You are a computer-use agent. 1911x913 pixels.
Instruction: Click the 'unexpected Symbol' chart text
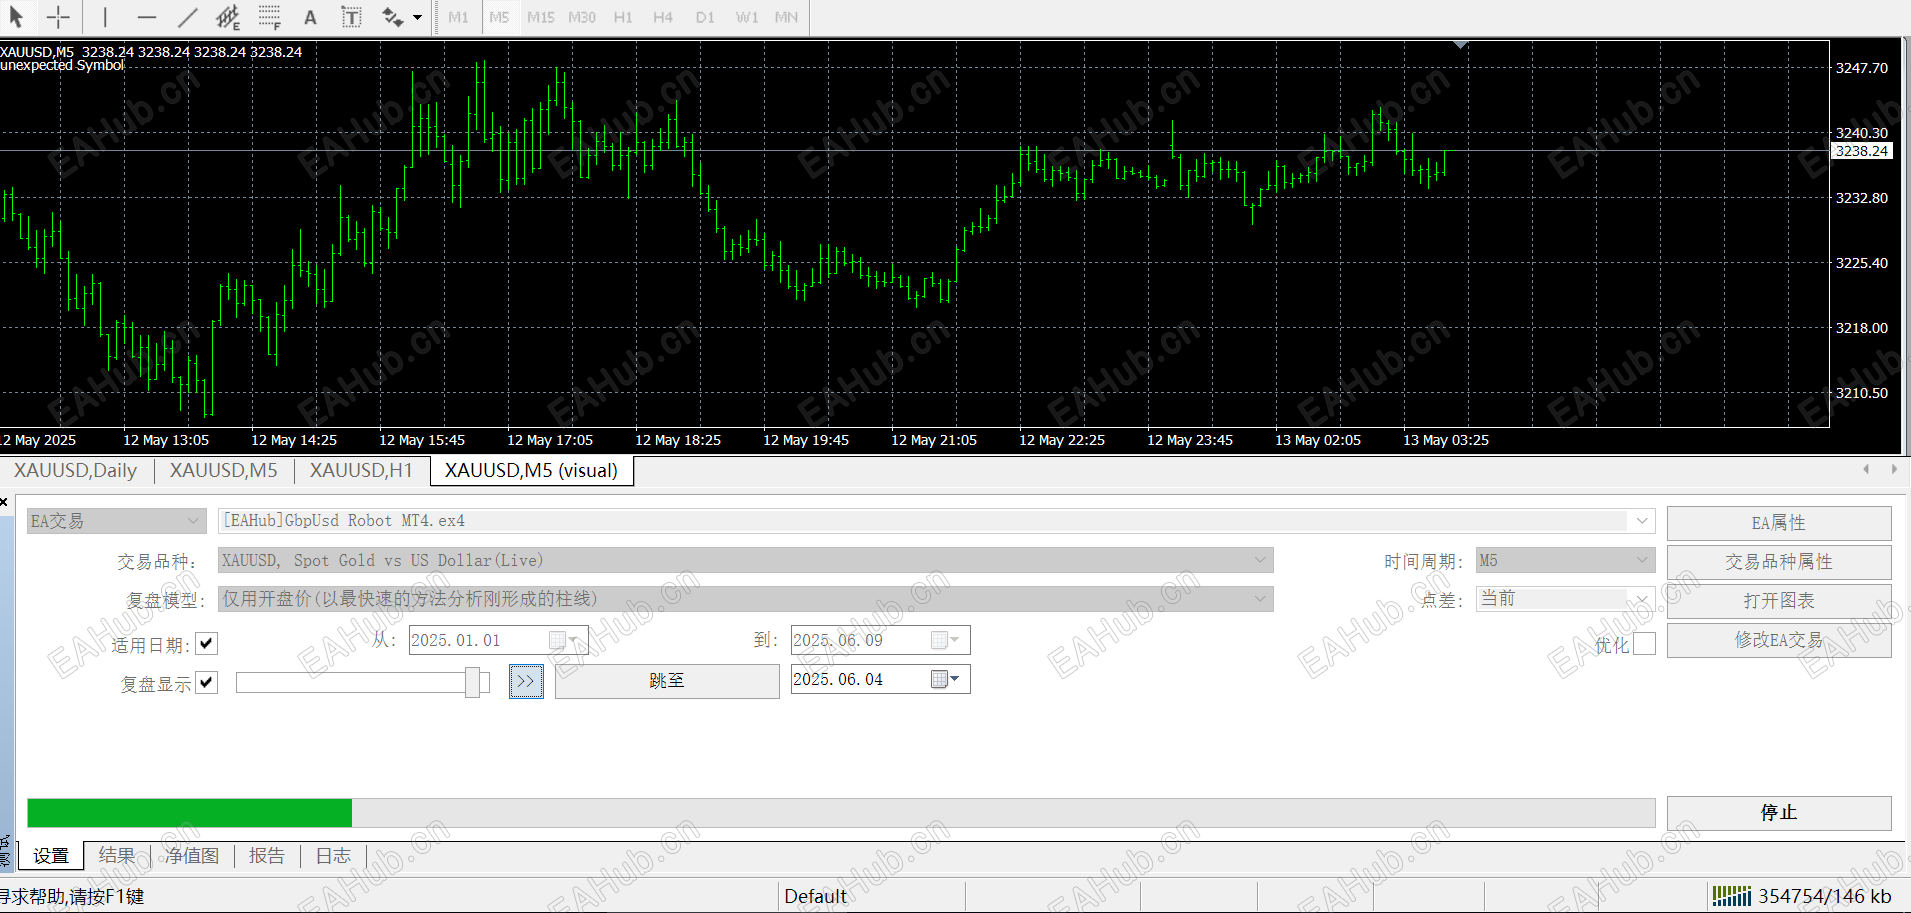[62, 65]
